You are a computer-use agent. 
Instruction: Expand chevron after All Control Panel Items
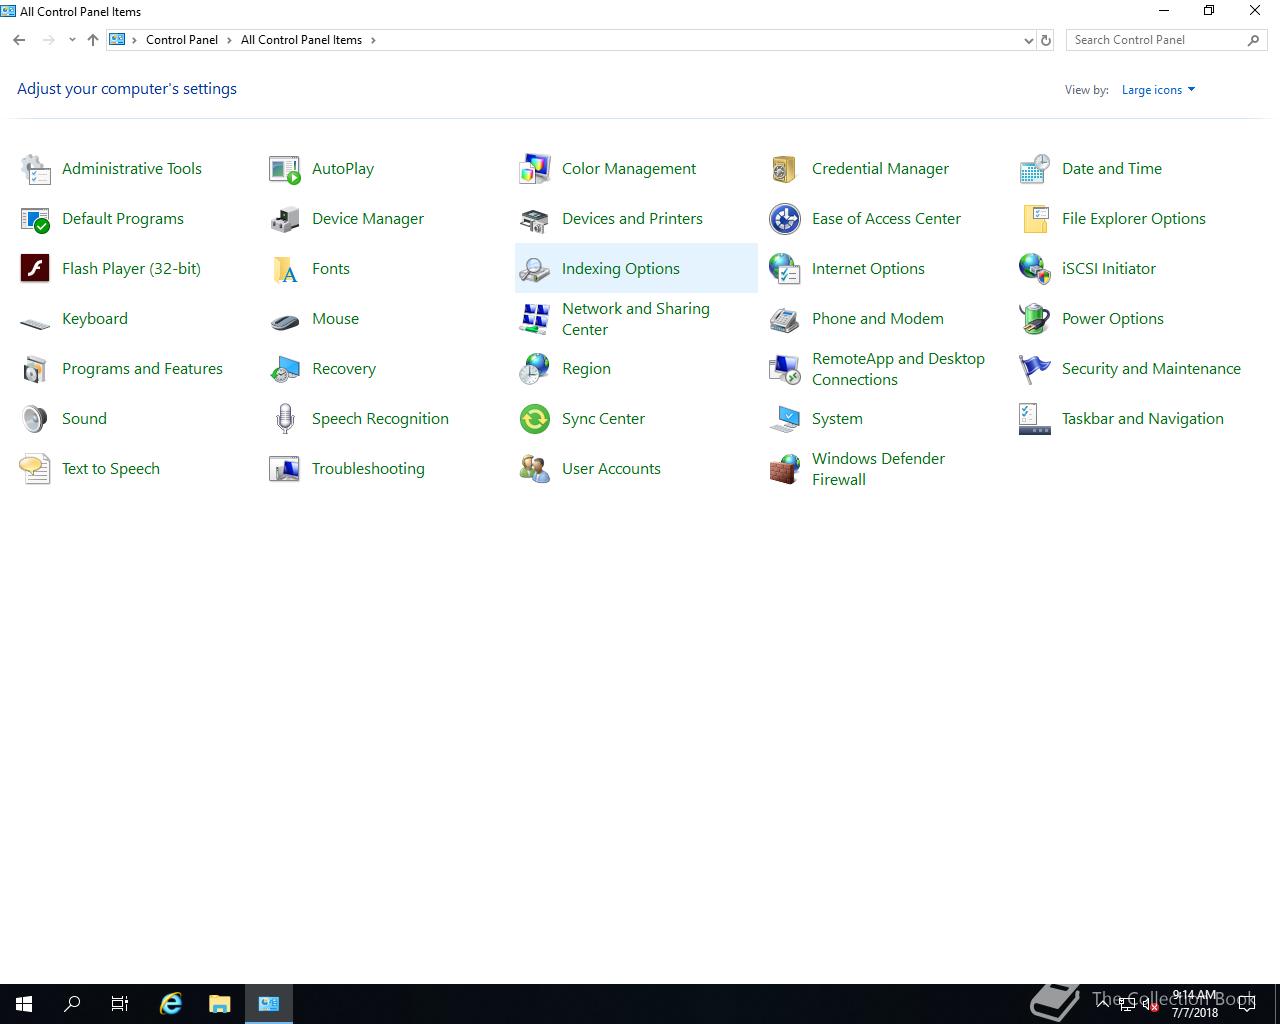pyautogui.click(x=373, y=40)
